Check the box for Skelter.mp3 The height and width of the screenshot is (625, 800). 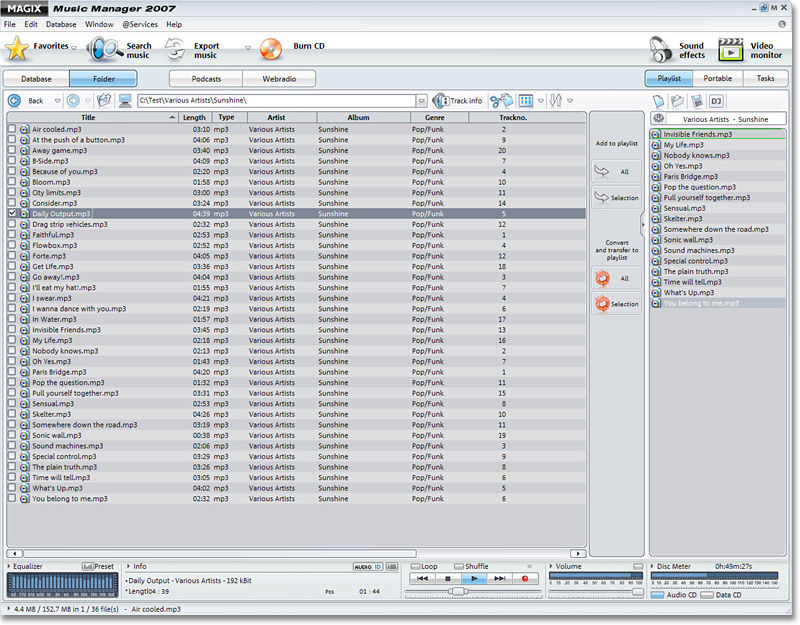pyautogui.click(x=12, y=414)
